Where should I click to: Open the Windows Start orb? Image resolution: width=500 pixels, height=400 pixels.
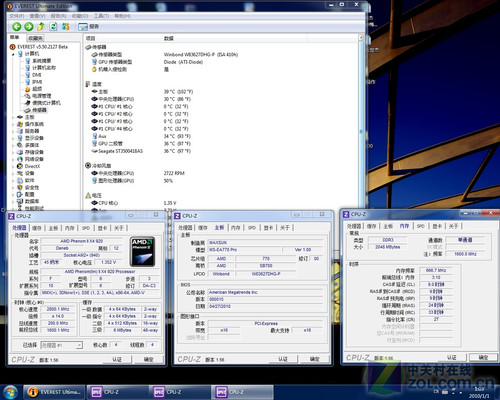pos(10,392)
